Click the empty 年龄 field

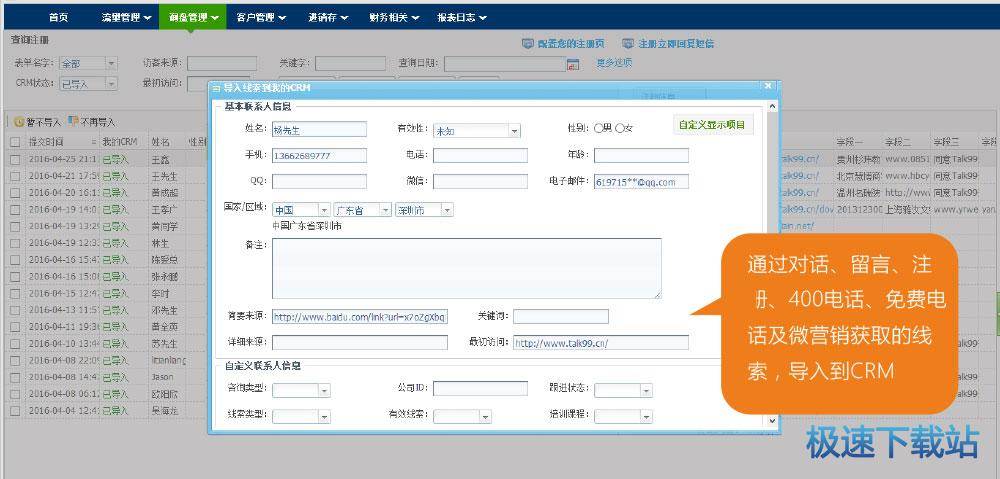point(642,156)
